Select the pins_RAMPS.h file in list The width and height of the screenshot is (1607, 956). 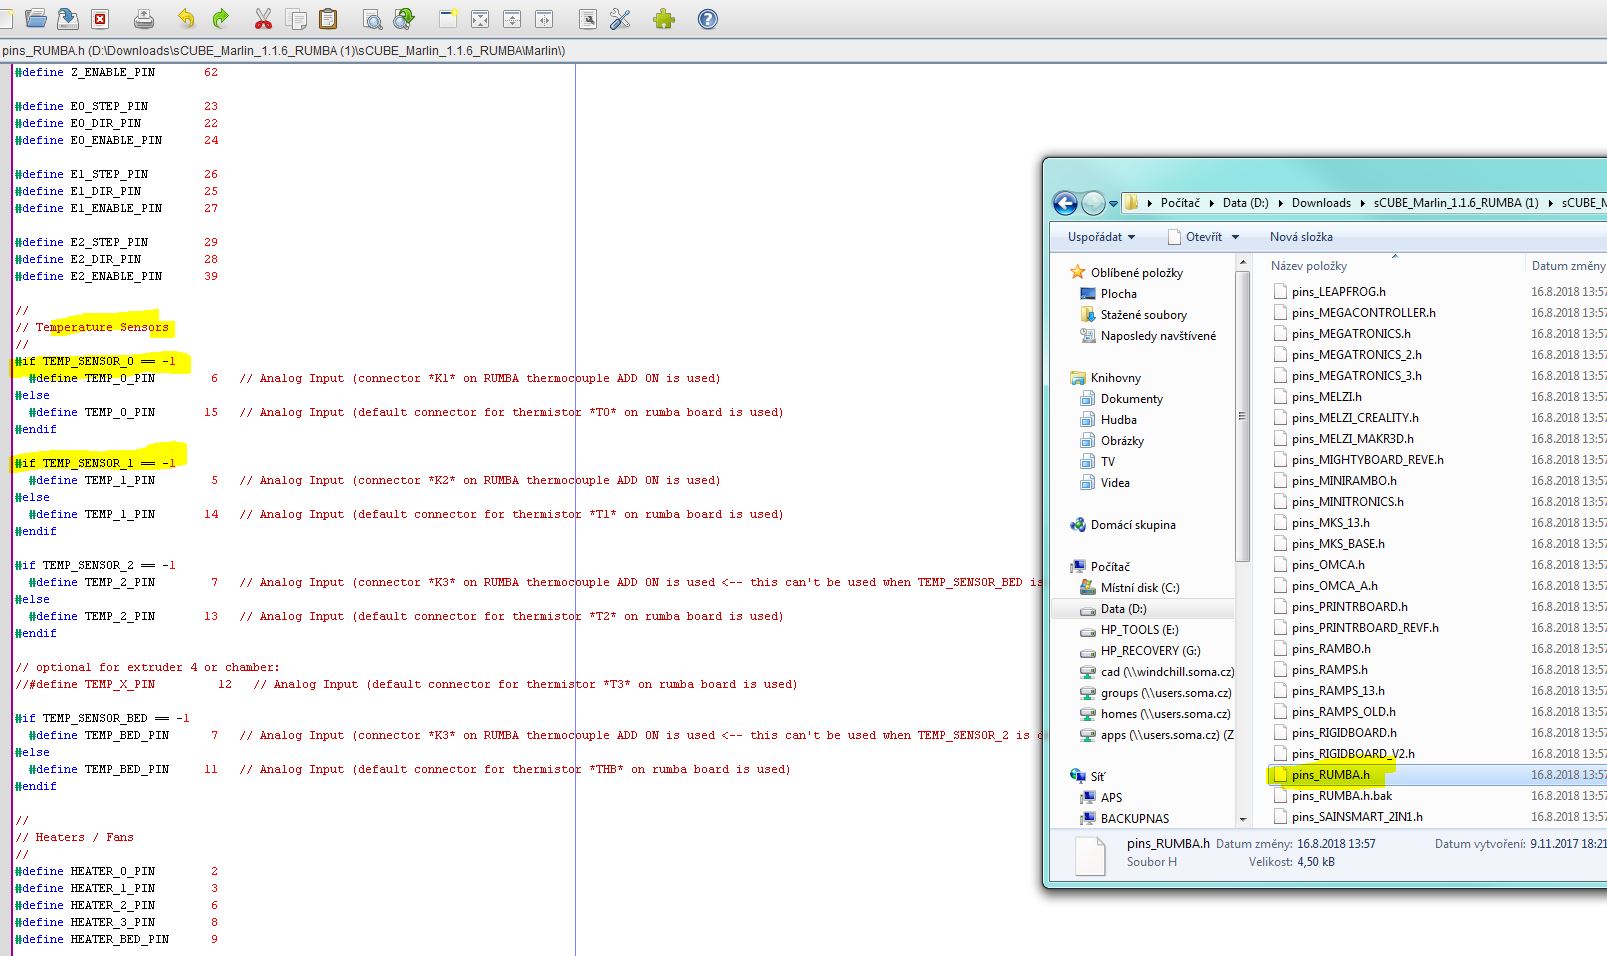coord(1329,670)
